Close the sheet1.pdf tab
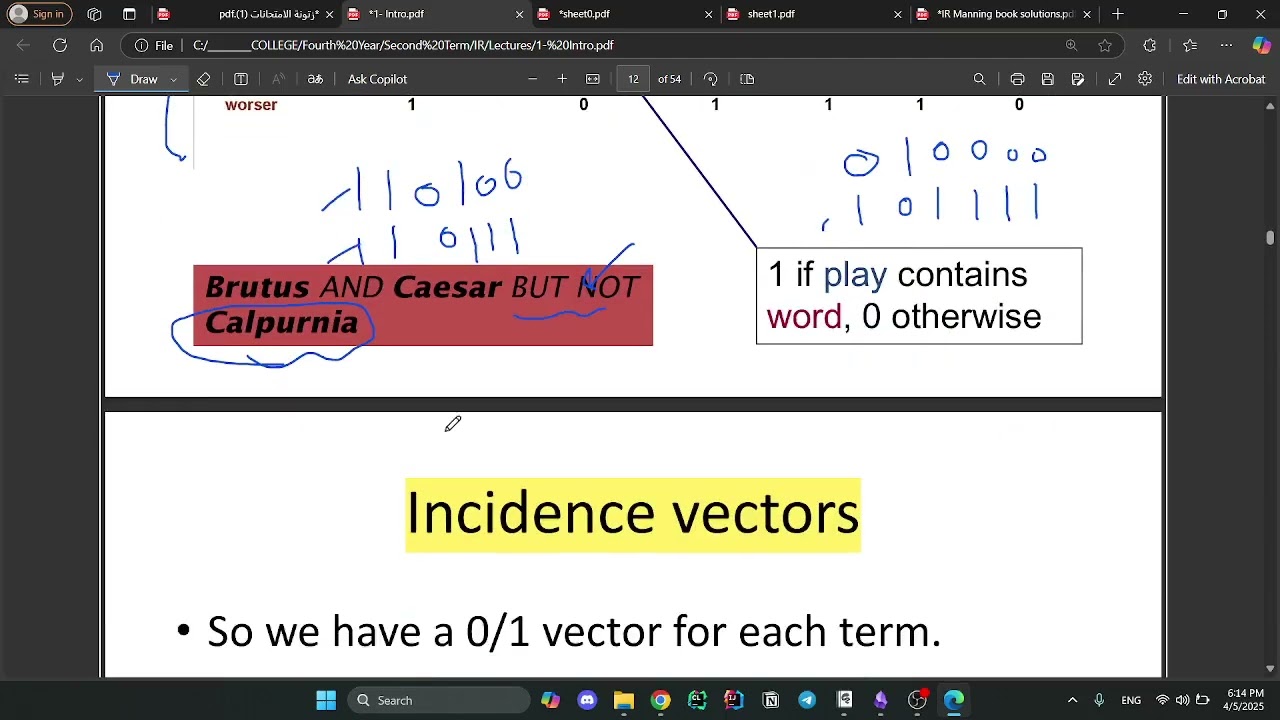 coord(897,14)
